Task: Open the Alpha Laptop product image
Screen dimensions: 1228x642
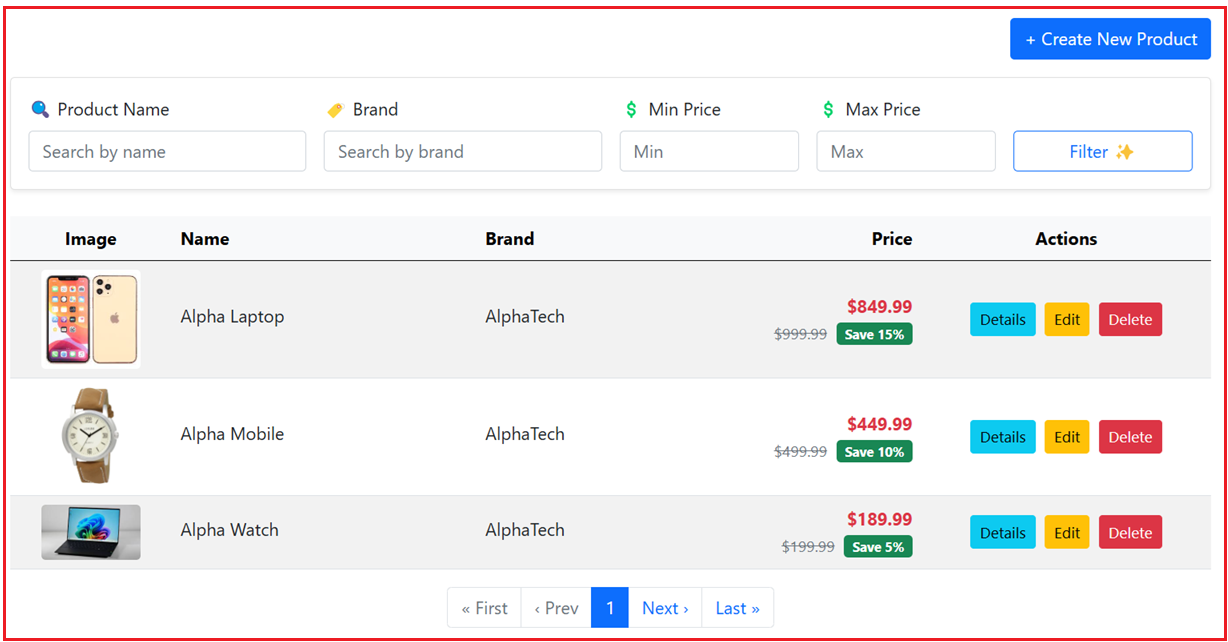Action: pyautogui.click(x=91, y=320)
